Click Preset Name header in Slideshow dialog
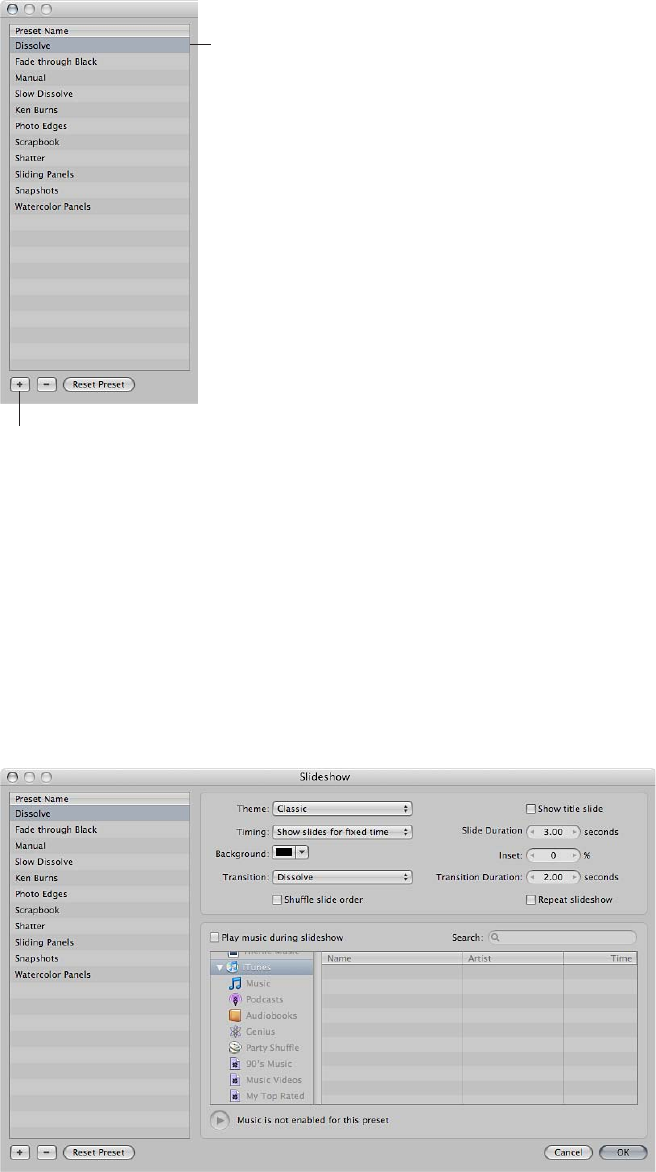The height and width of the screenshot is (1172, 656). [x=99, y=798]
